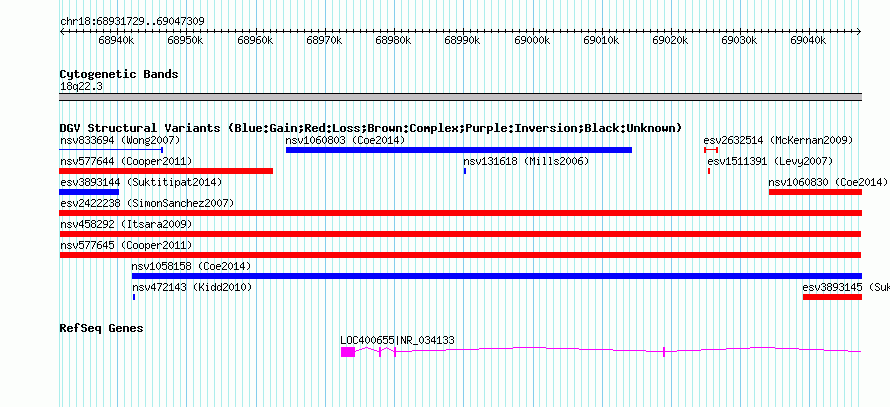Select the small nsv131618 blue marker
This screenshot has height=407, width=890.
(465, 171)
